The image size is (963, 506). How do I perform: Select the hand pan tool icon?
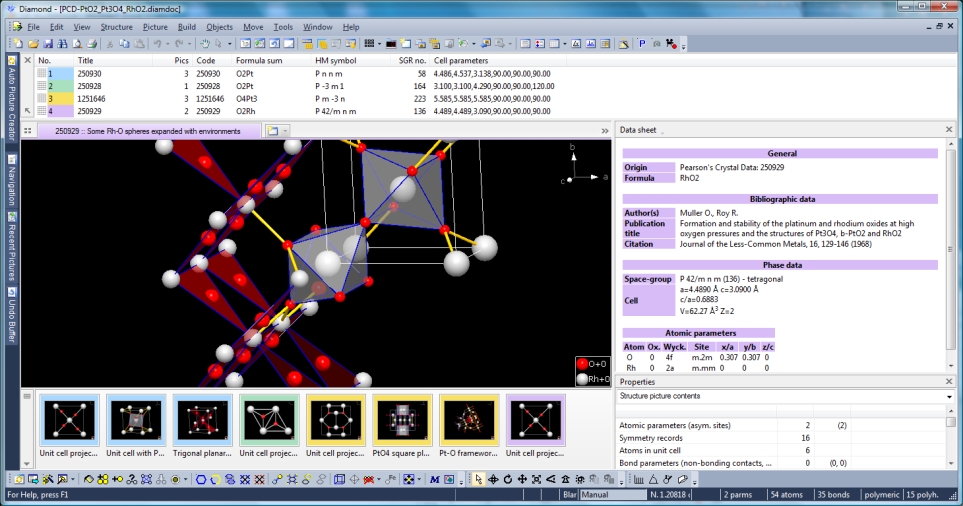click(x=205, y=44)
